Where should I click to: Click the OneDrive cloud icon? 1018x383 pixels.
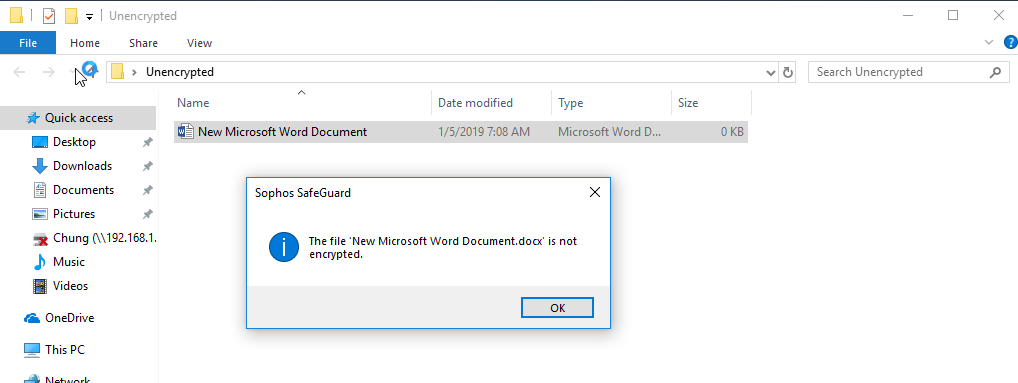pyautogui.click(x=32, y=319)
